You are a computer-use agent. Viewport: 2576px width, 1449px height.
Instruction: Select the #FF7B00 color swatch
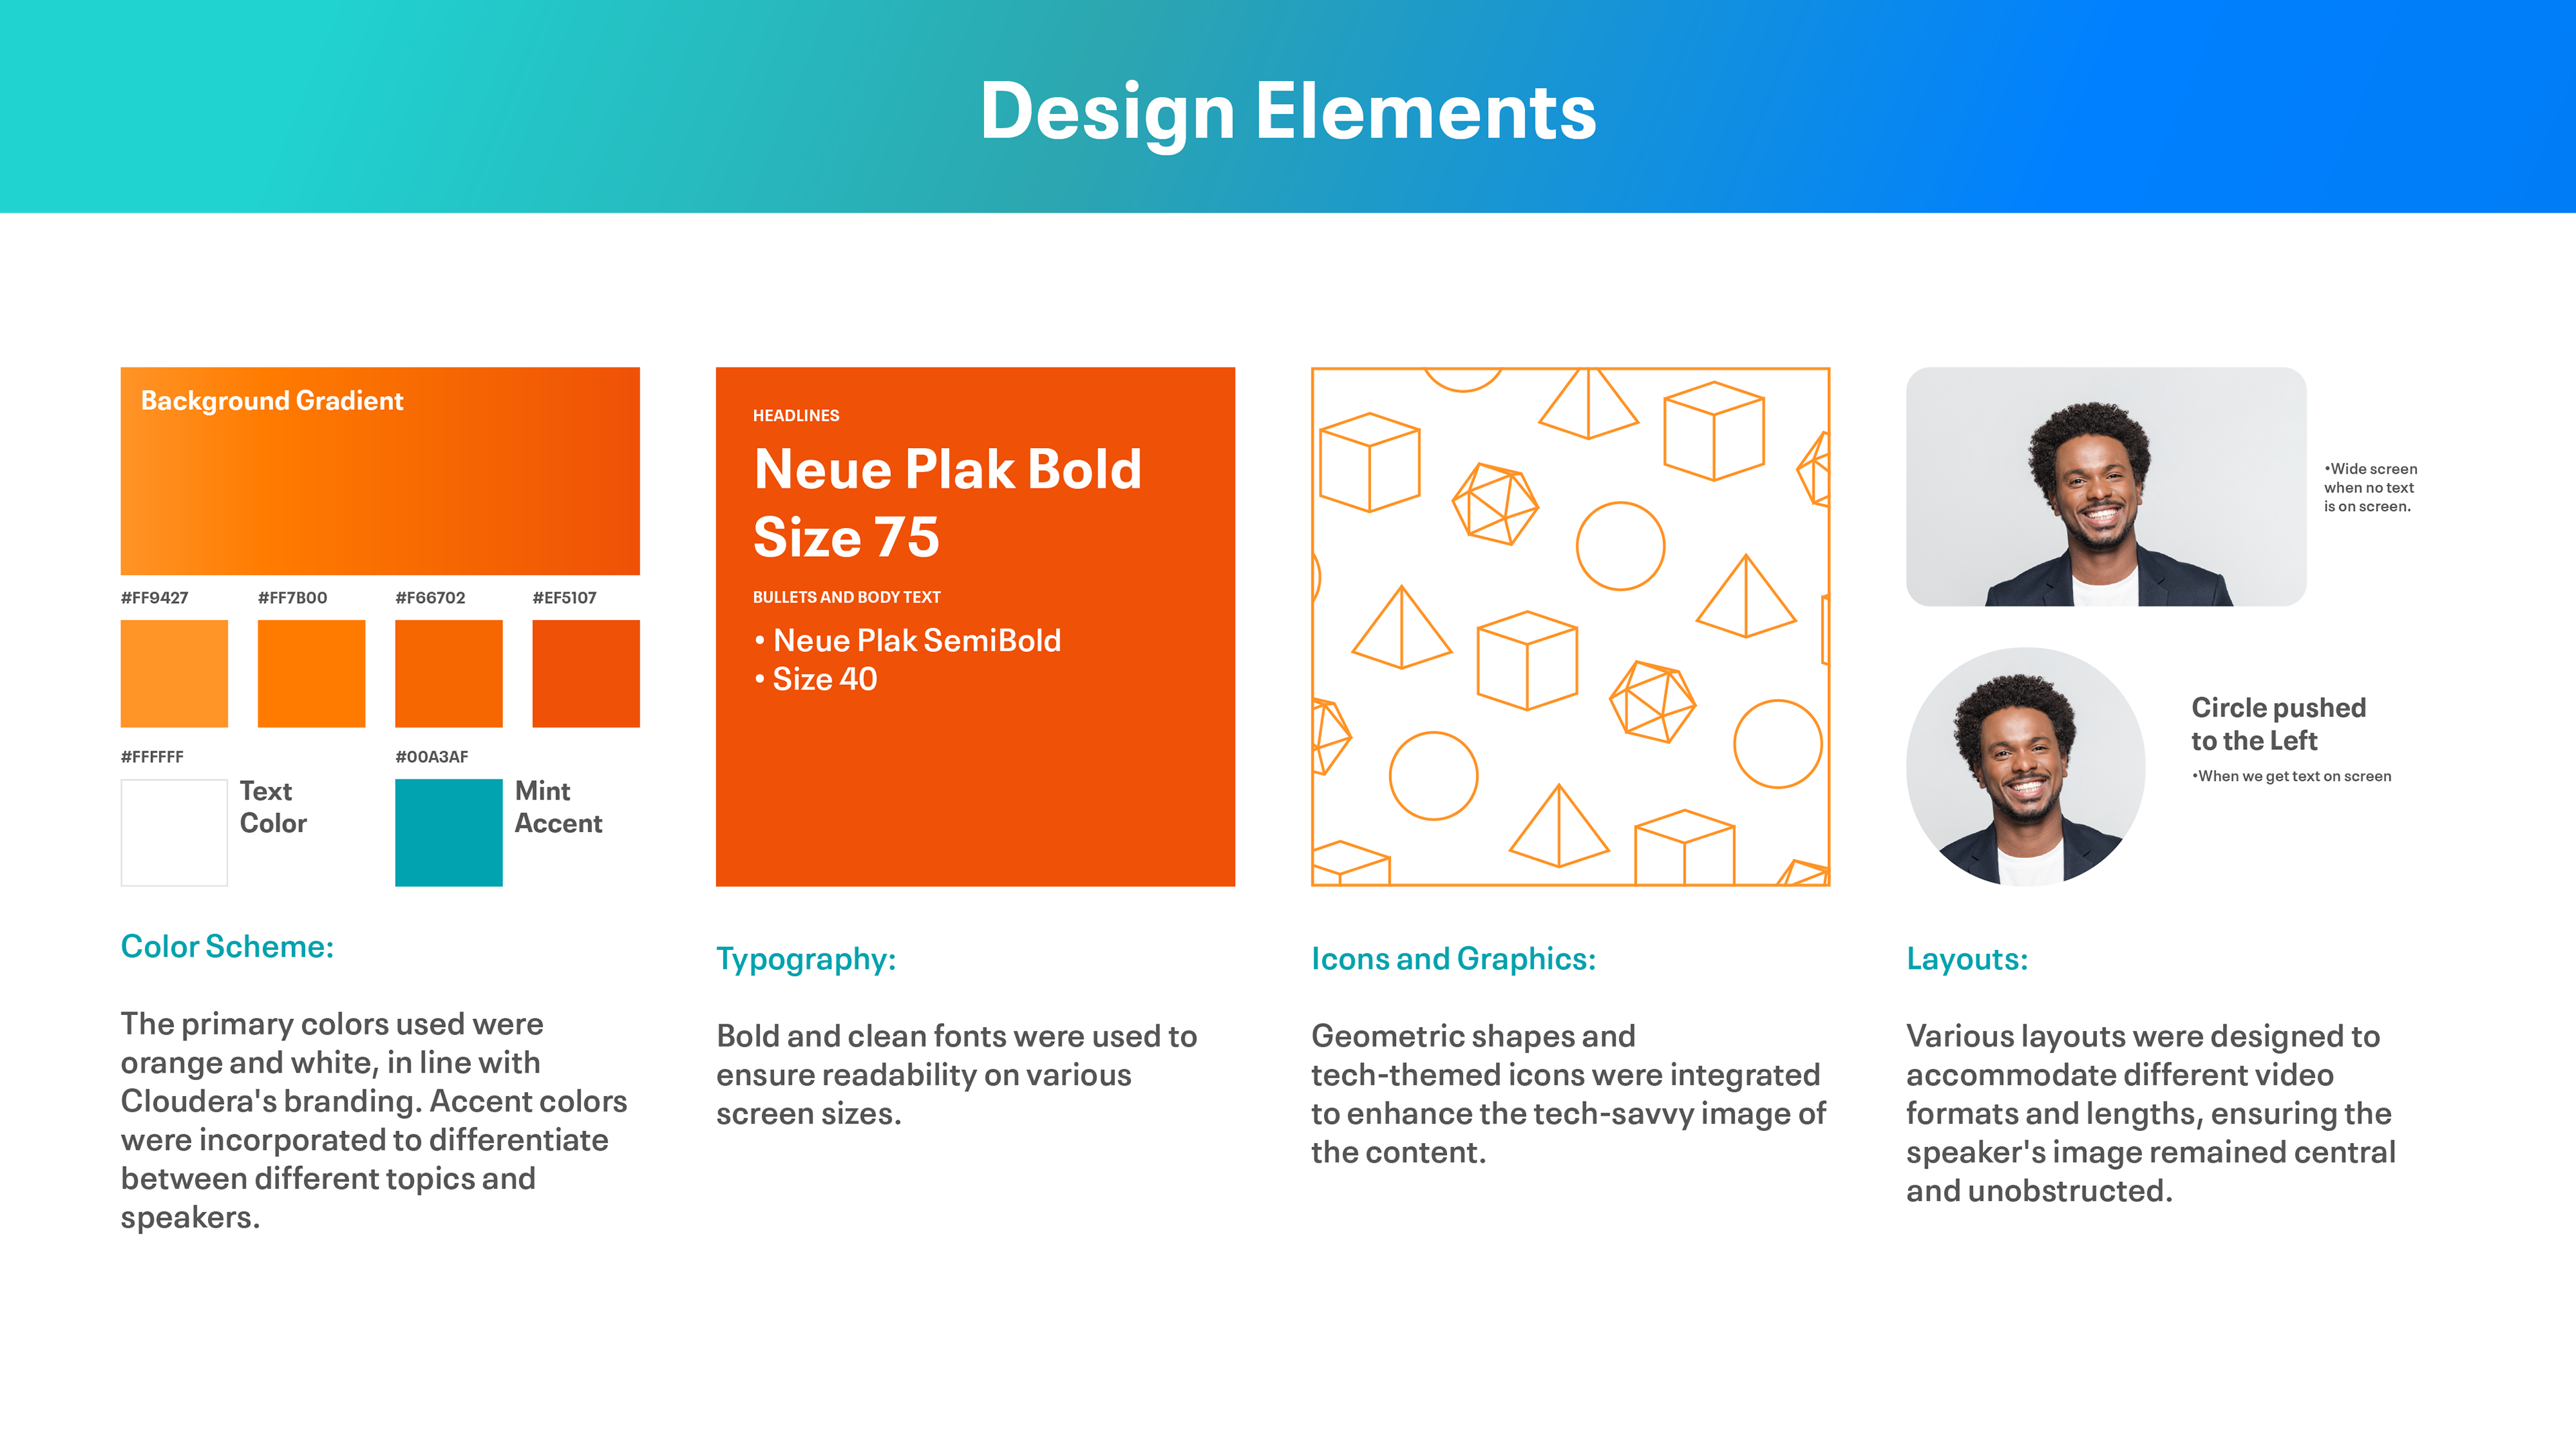tap(311, 673)
